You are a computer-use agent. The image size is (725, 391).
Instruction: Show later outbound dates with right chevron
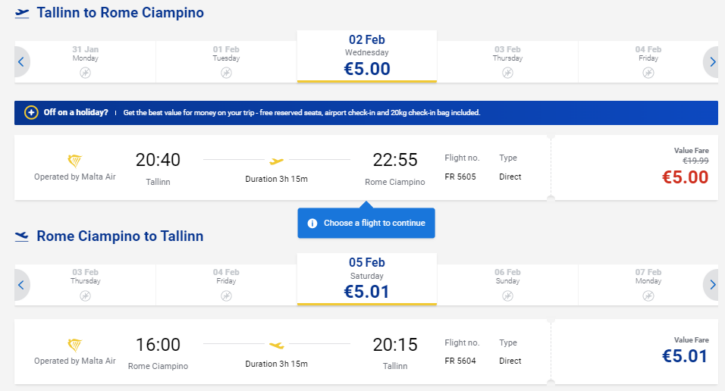[712, 61]
